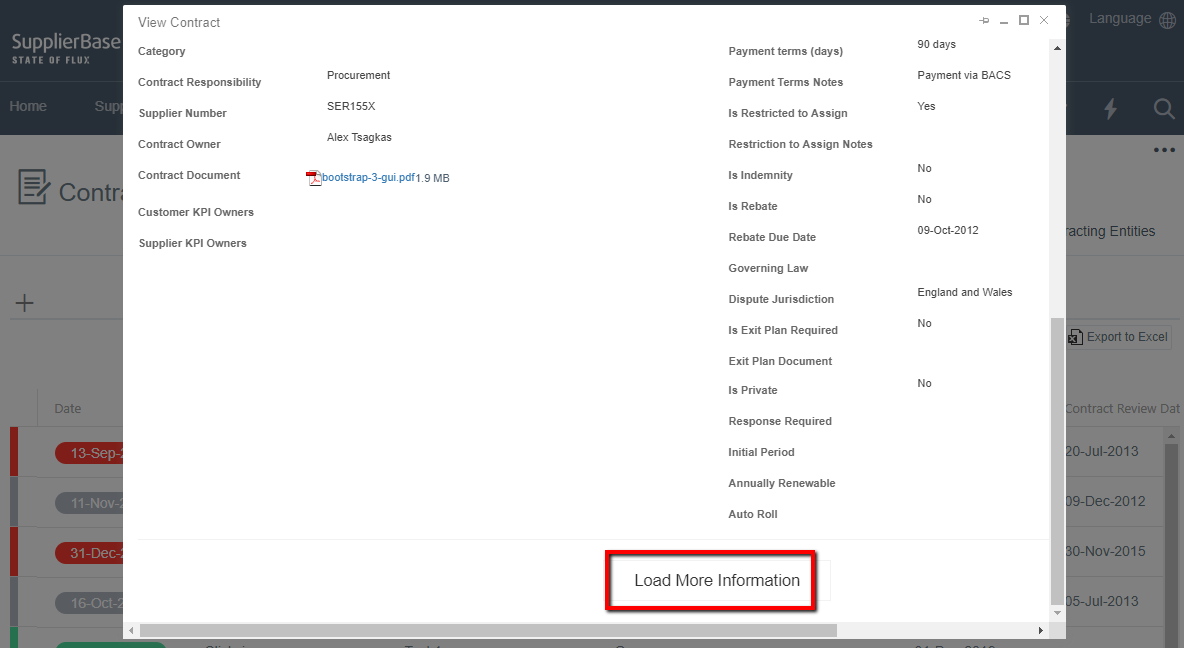This screenshot has height=648, width=1184.
Task: Open search using the magnifier icon
Action: coord(1163,109)
